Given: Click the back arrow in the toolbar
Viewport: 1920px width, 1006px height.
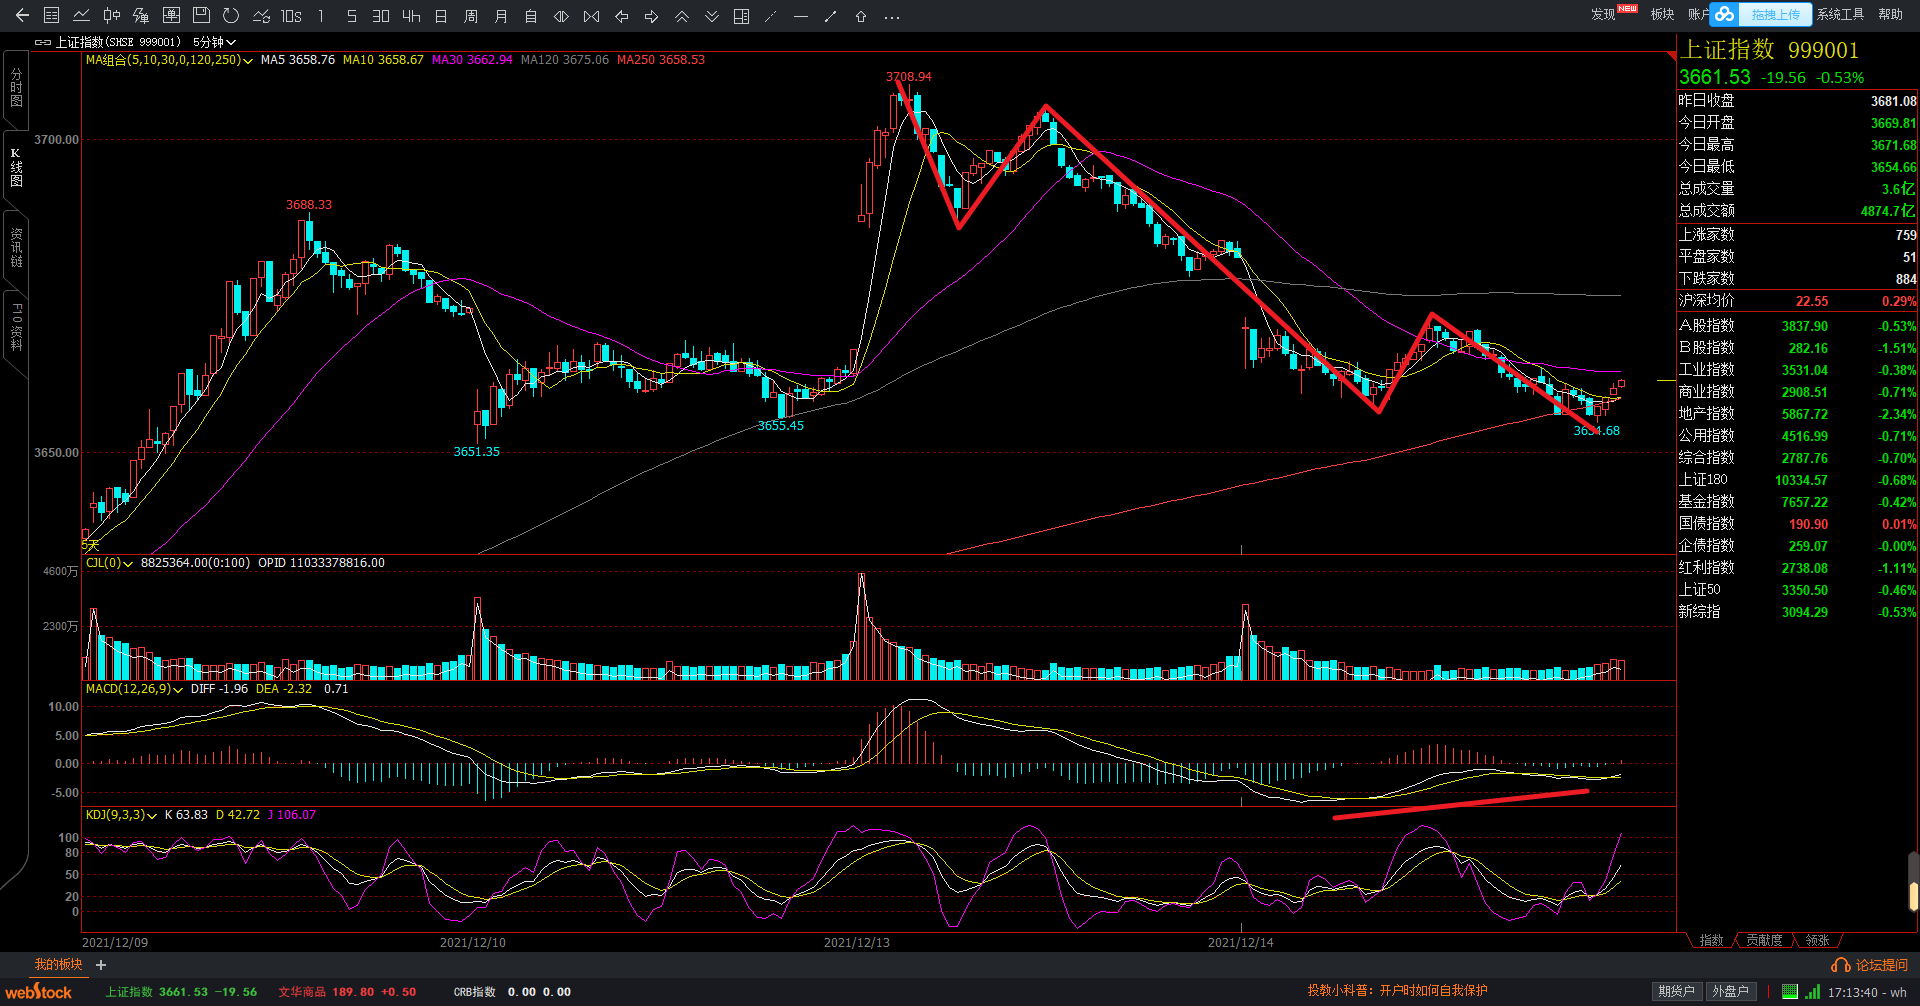Looking at the screenshot, I should pos(22,16).
